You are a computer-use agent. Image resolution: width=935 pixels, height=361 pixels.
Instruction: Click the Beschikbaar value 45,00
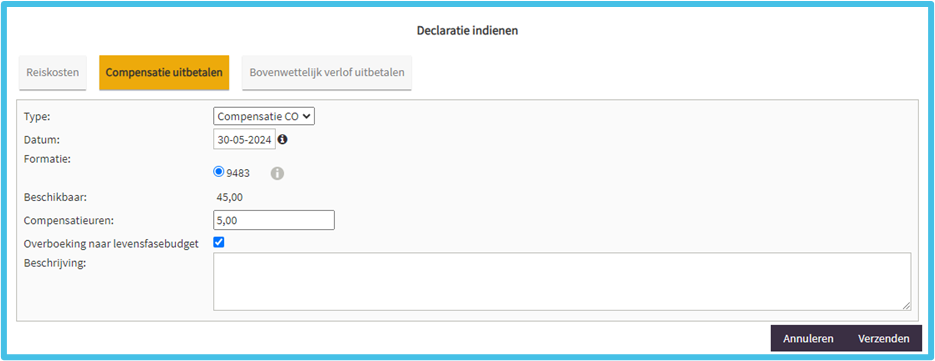[230, 197]
